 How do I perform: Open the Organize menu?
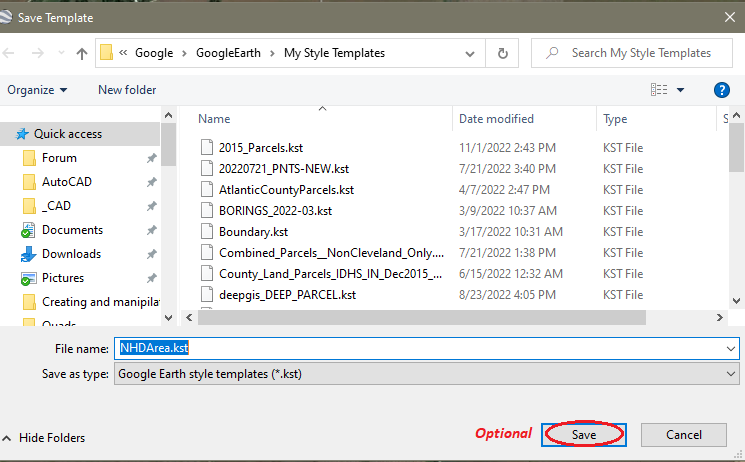tap(37, 90)
